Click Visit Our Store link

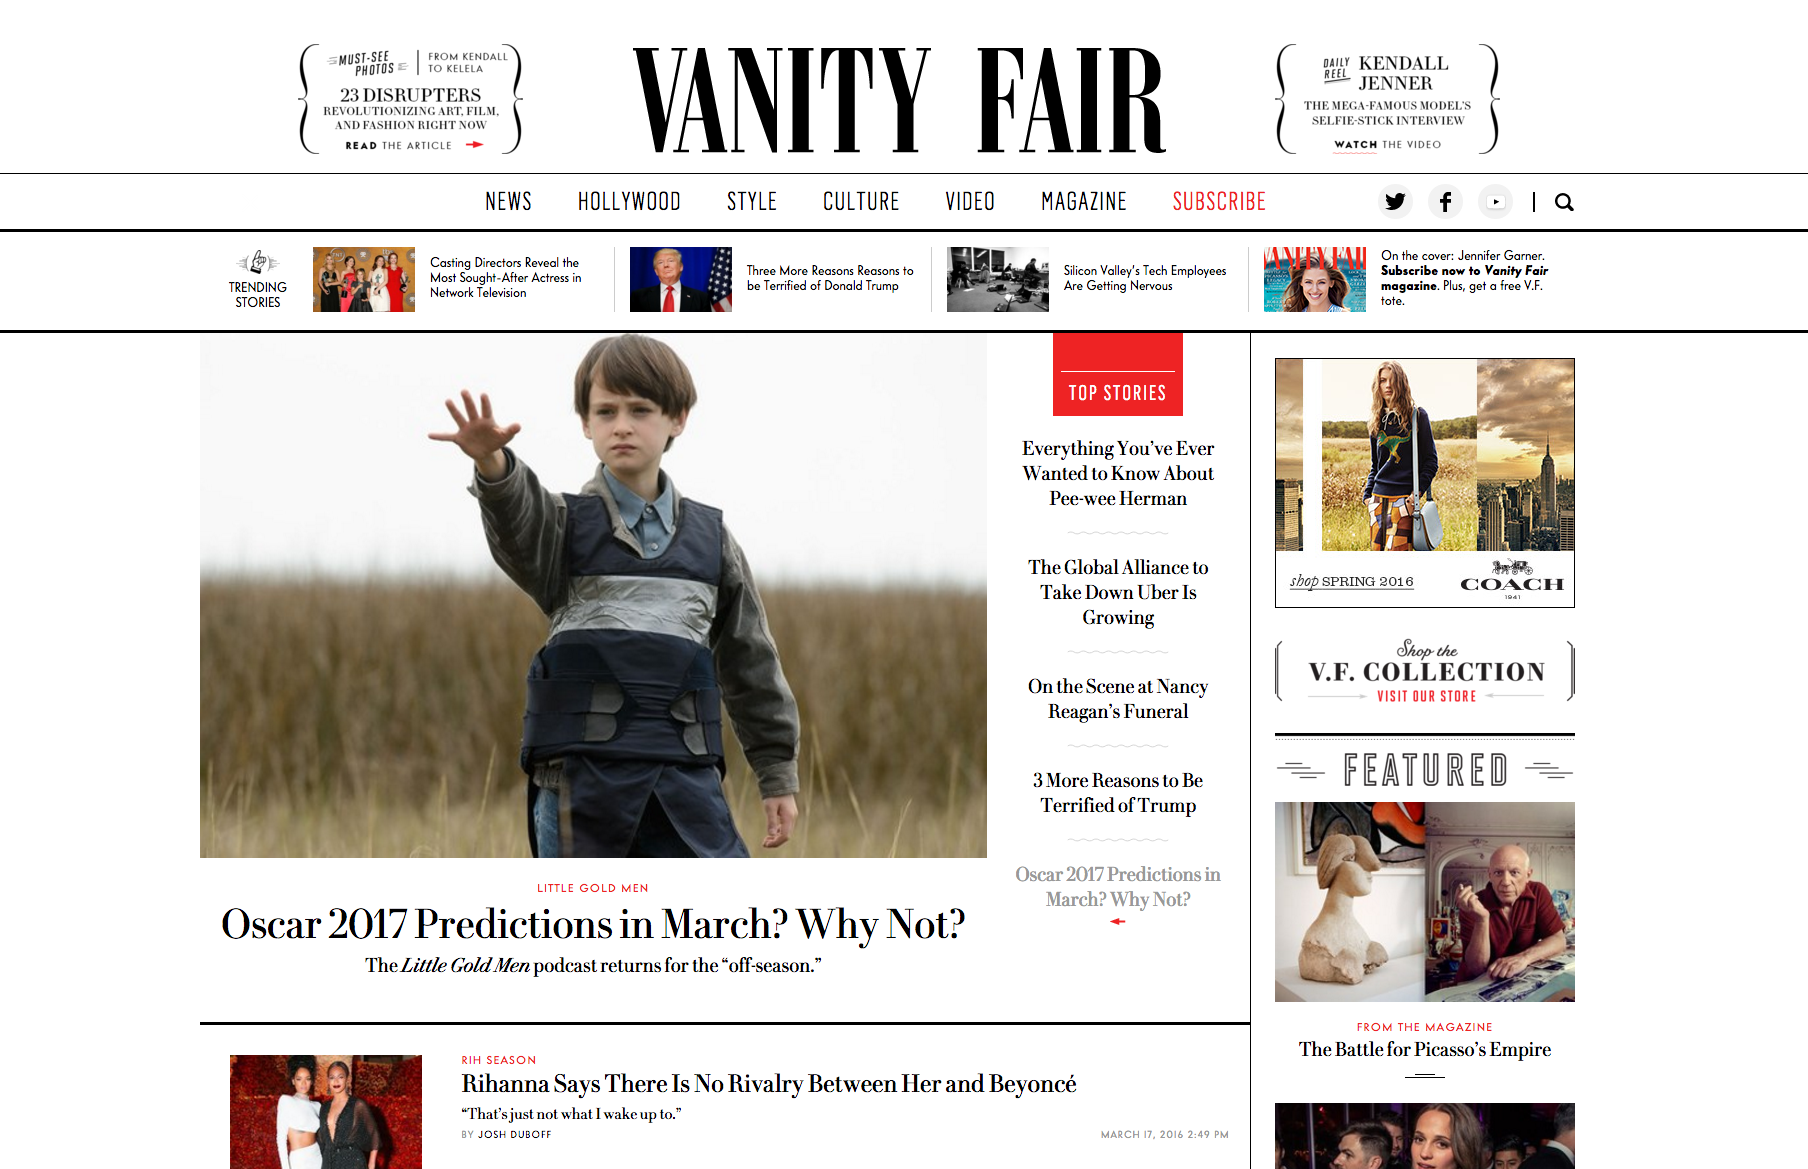[1426, 696]
